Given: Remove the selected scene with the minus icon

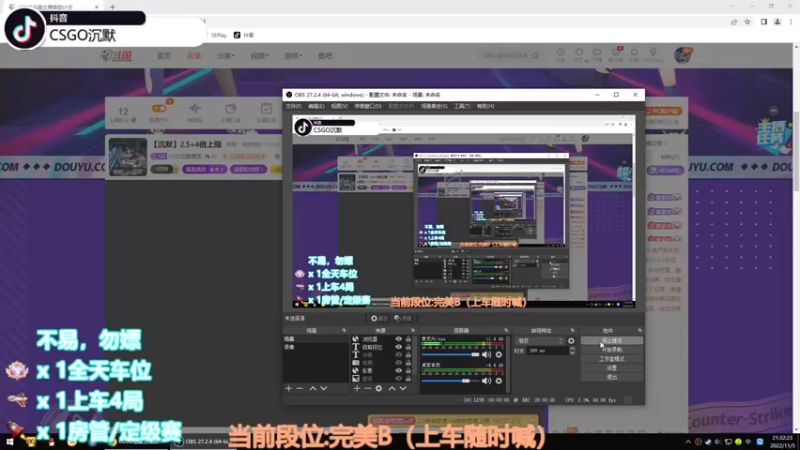Looking at the screenshot, I should tap(299, 389).
